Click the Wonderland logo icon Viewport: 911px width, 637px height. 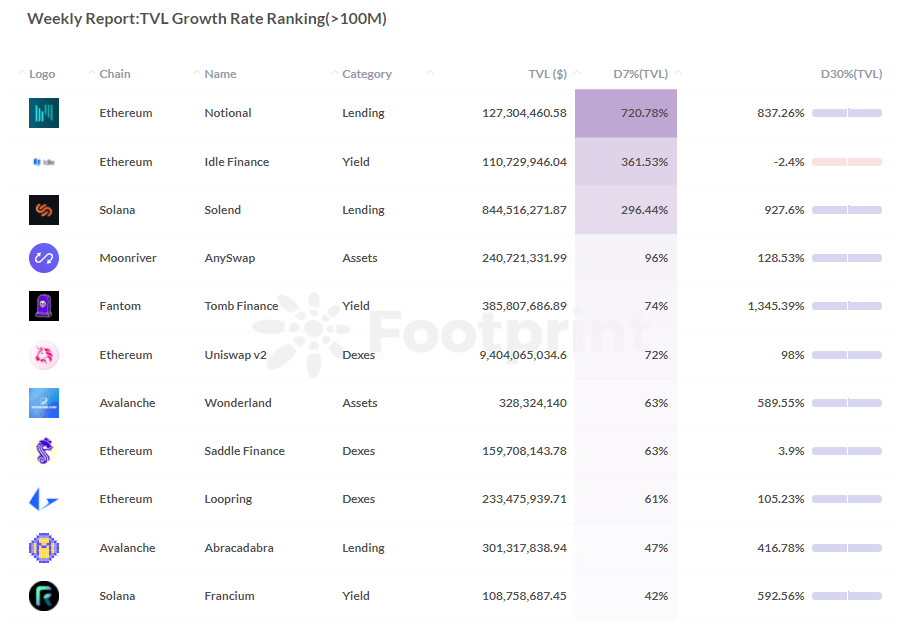44,403
